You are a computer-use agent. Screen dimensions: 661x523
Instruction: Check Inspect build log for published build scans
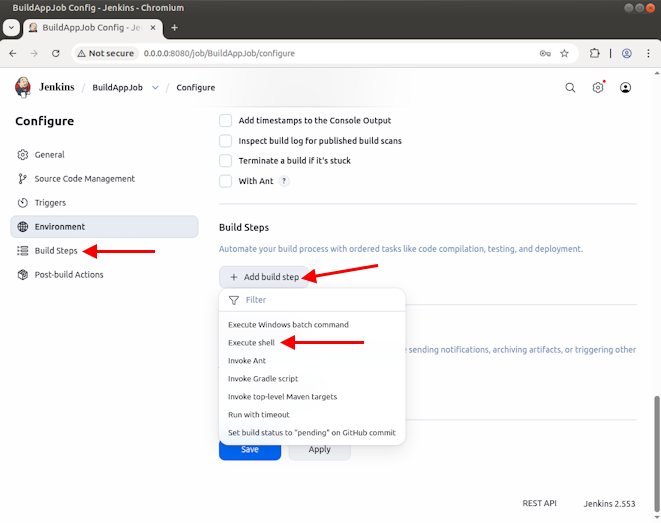226,141
